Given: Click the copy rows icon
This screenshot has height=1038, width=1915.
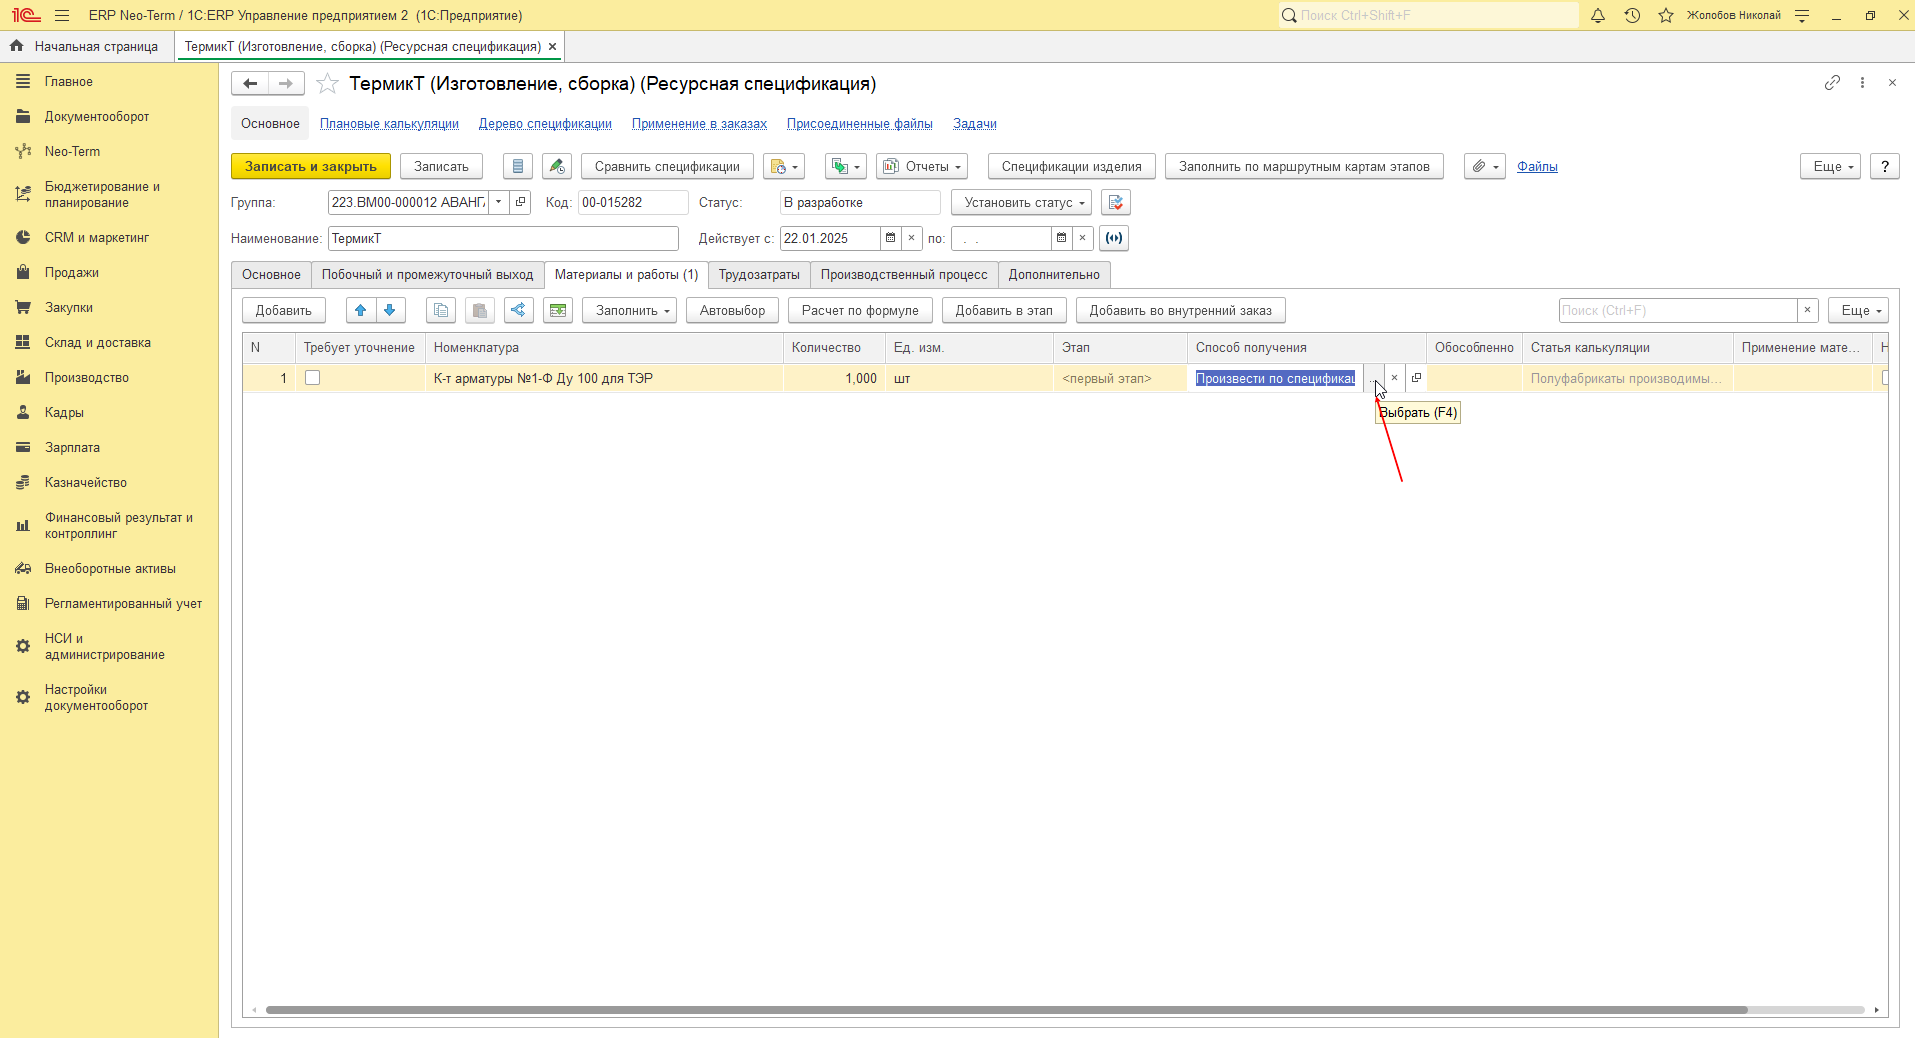Looking at the screenshot, I should point(441,311).
